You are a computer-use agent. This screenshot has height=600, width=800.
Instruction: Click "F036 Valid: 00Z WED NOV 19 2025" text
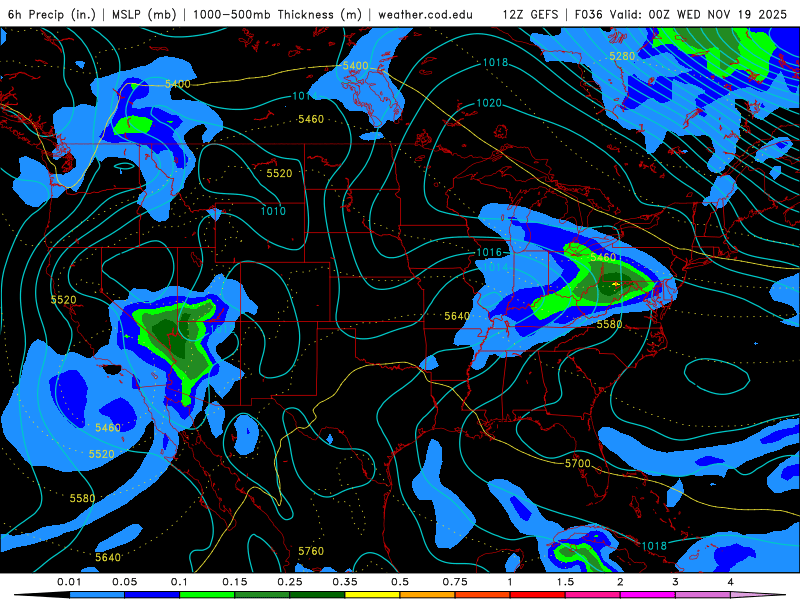(x=681, y=14)
